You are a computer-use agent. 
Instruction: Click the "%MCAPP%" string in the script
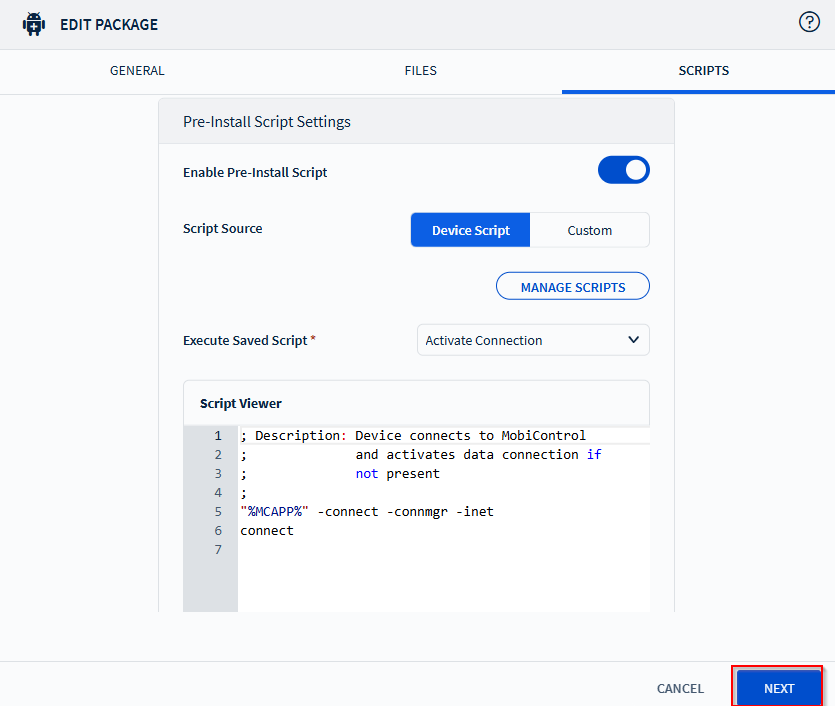click(275, 512)
